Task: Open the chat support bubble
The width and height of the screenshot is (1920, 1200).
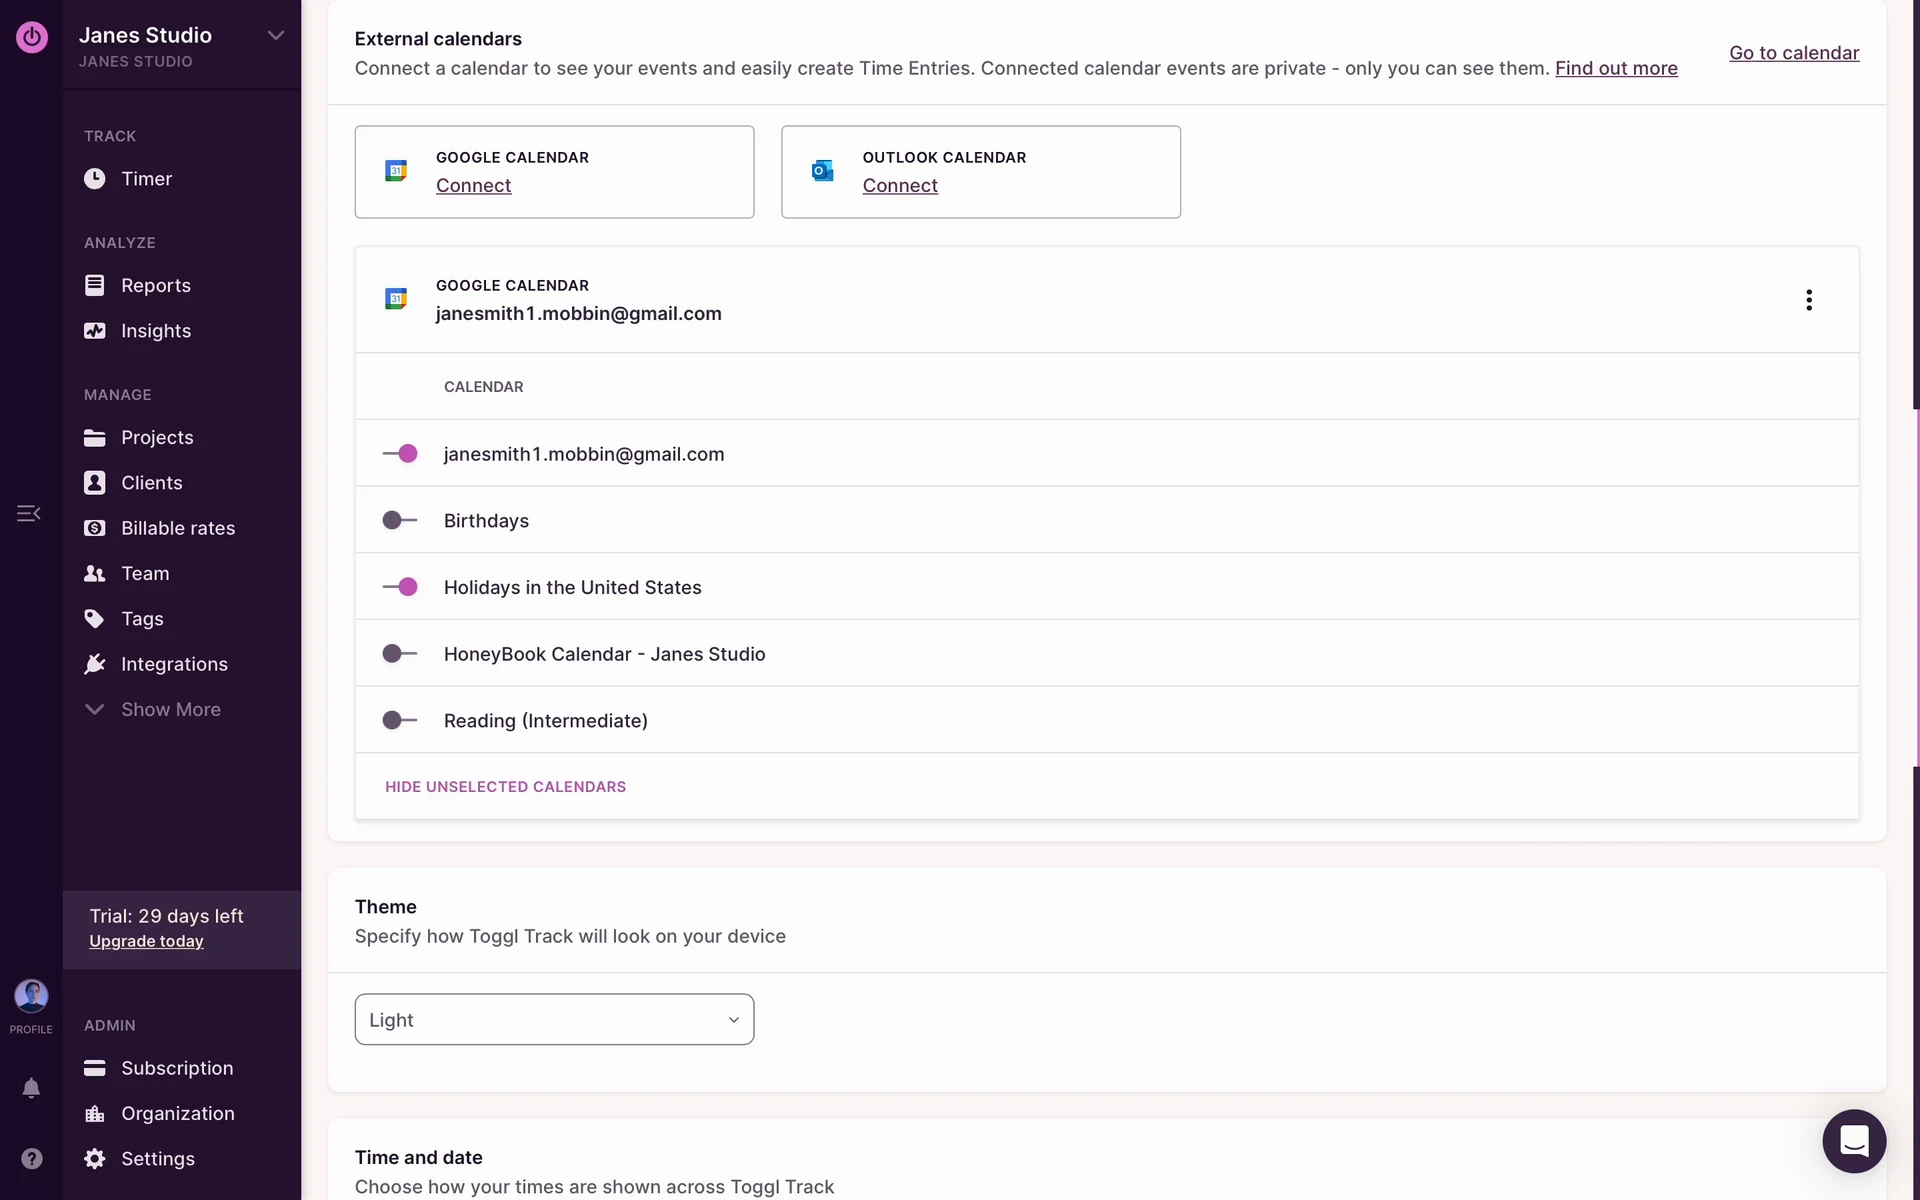Action: coord(1853,1140)
